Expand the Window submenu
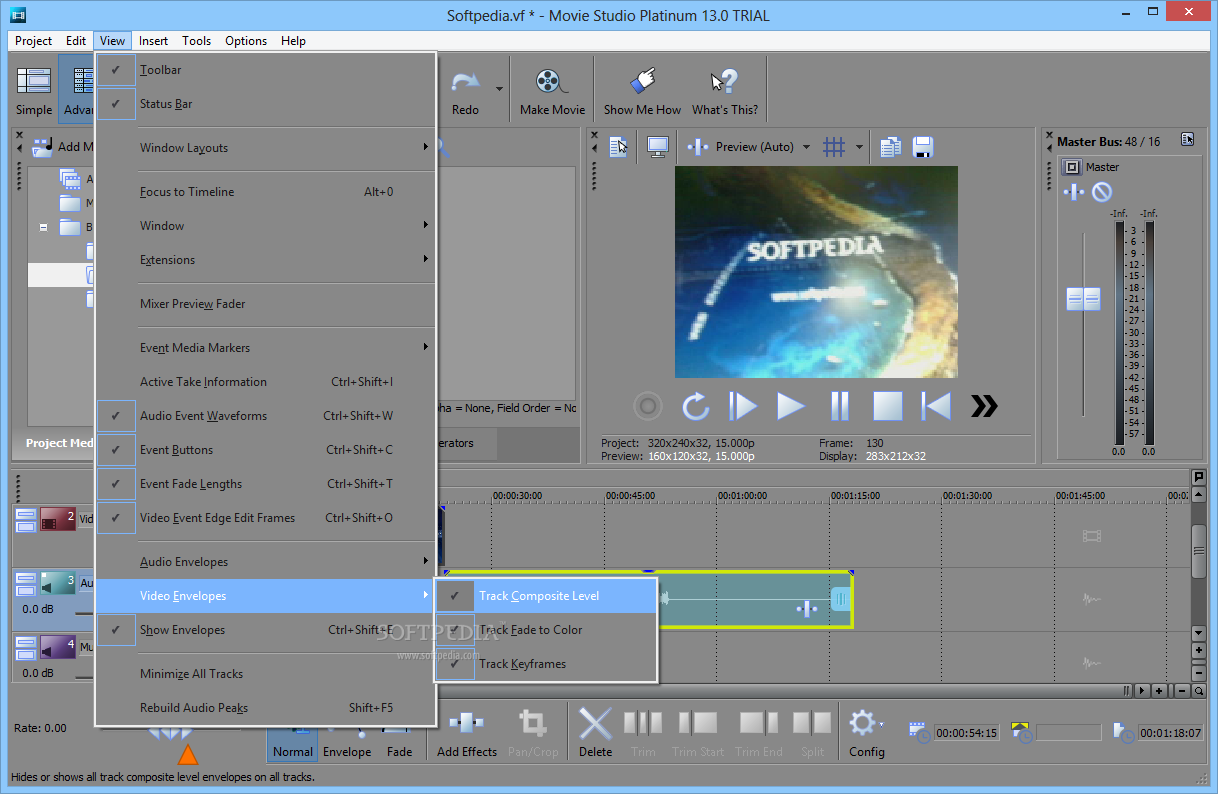The width and height of the screenshot is (1218, 794). 265,226
